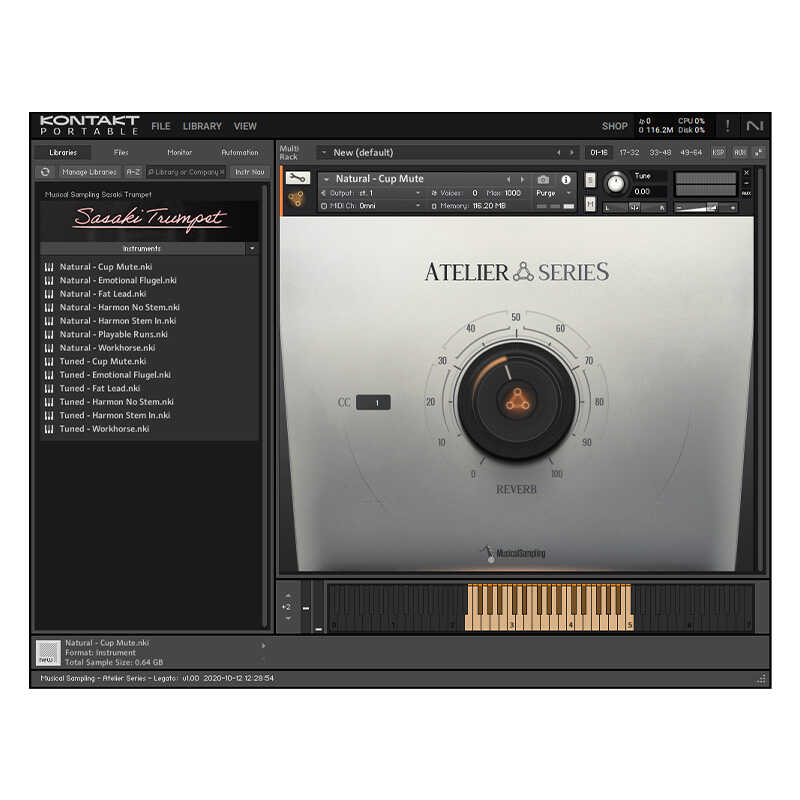Screen dimensions: 800x800
Task: Open the LIBRARY menu
Action: 202,126
